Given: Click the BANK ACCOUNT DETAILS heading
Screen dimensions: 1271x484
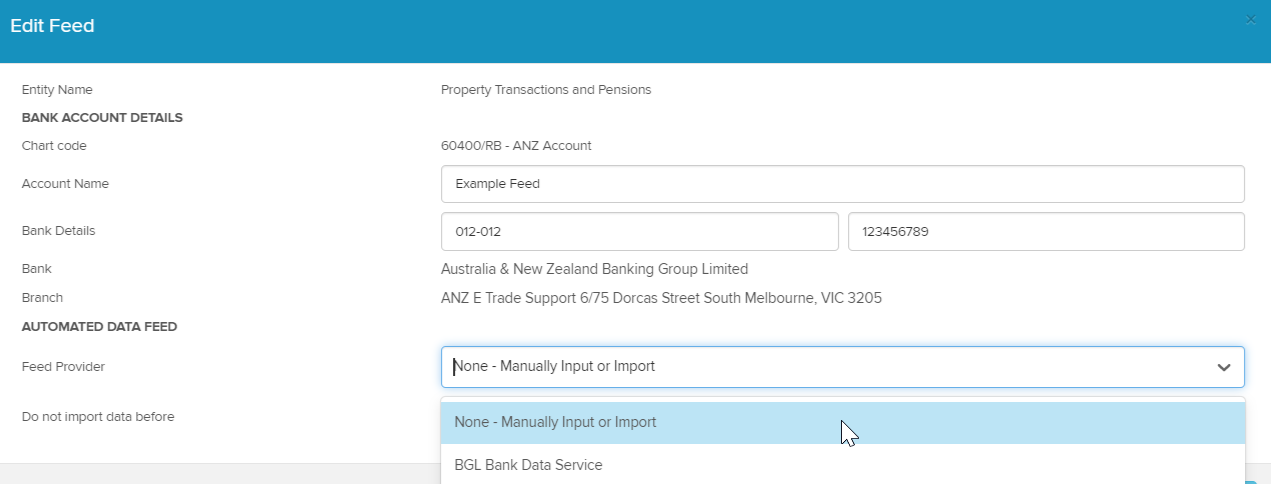Looking at the screenshot, I should pos(102,117).
